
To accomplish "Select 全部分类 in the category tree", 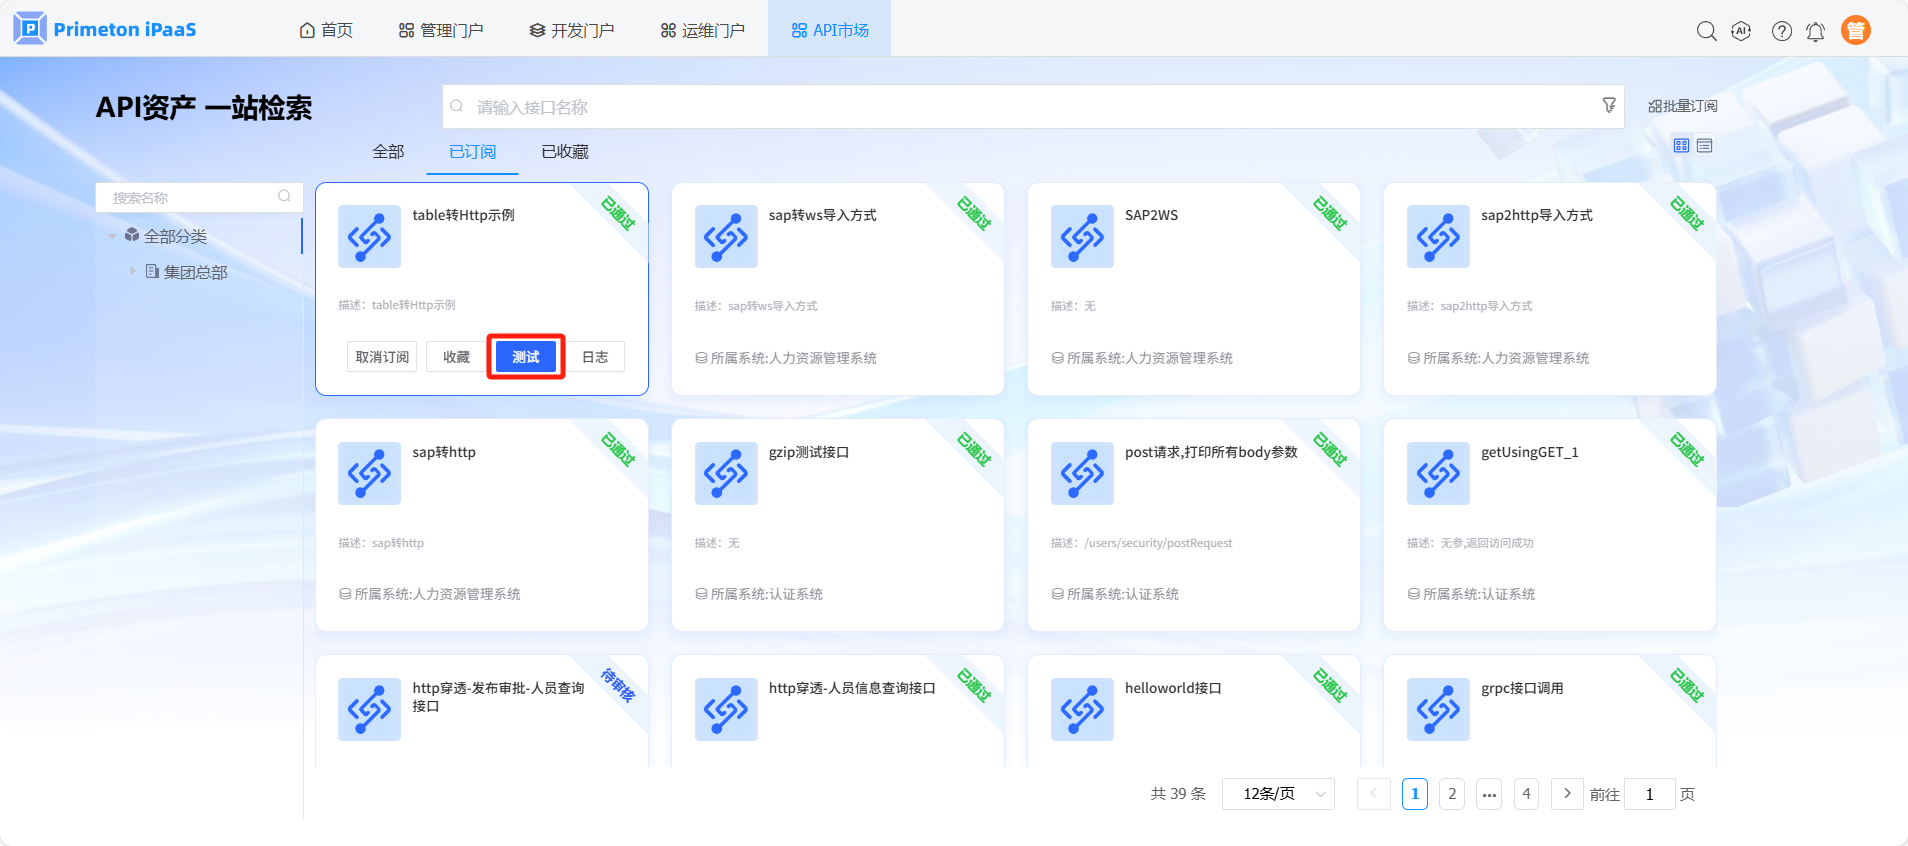I will click(175, 237).
